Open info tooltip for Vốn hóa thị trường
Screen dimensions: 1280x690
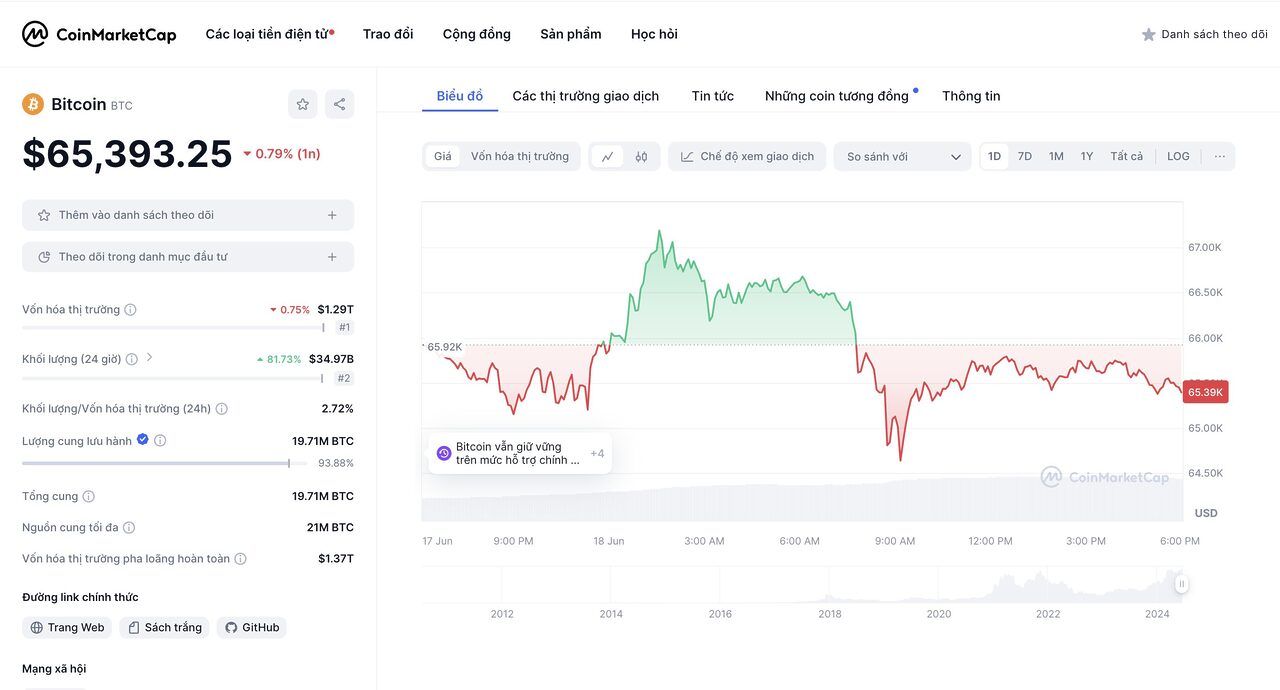point(130,310)
